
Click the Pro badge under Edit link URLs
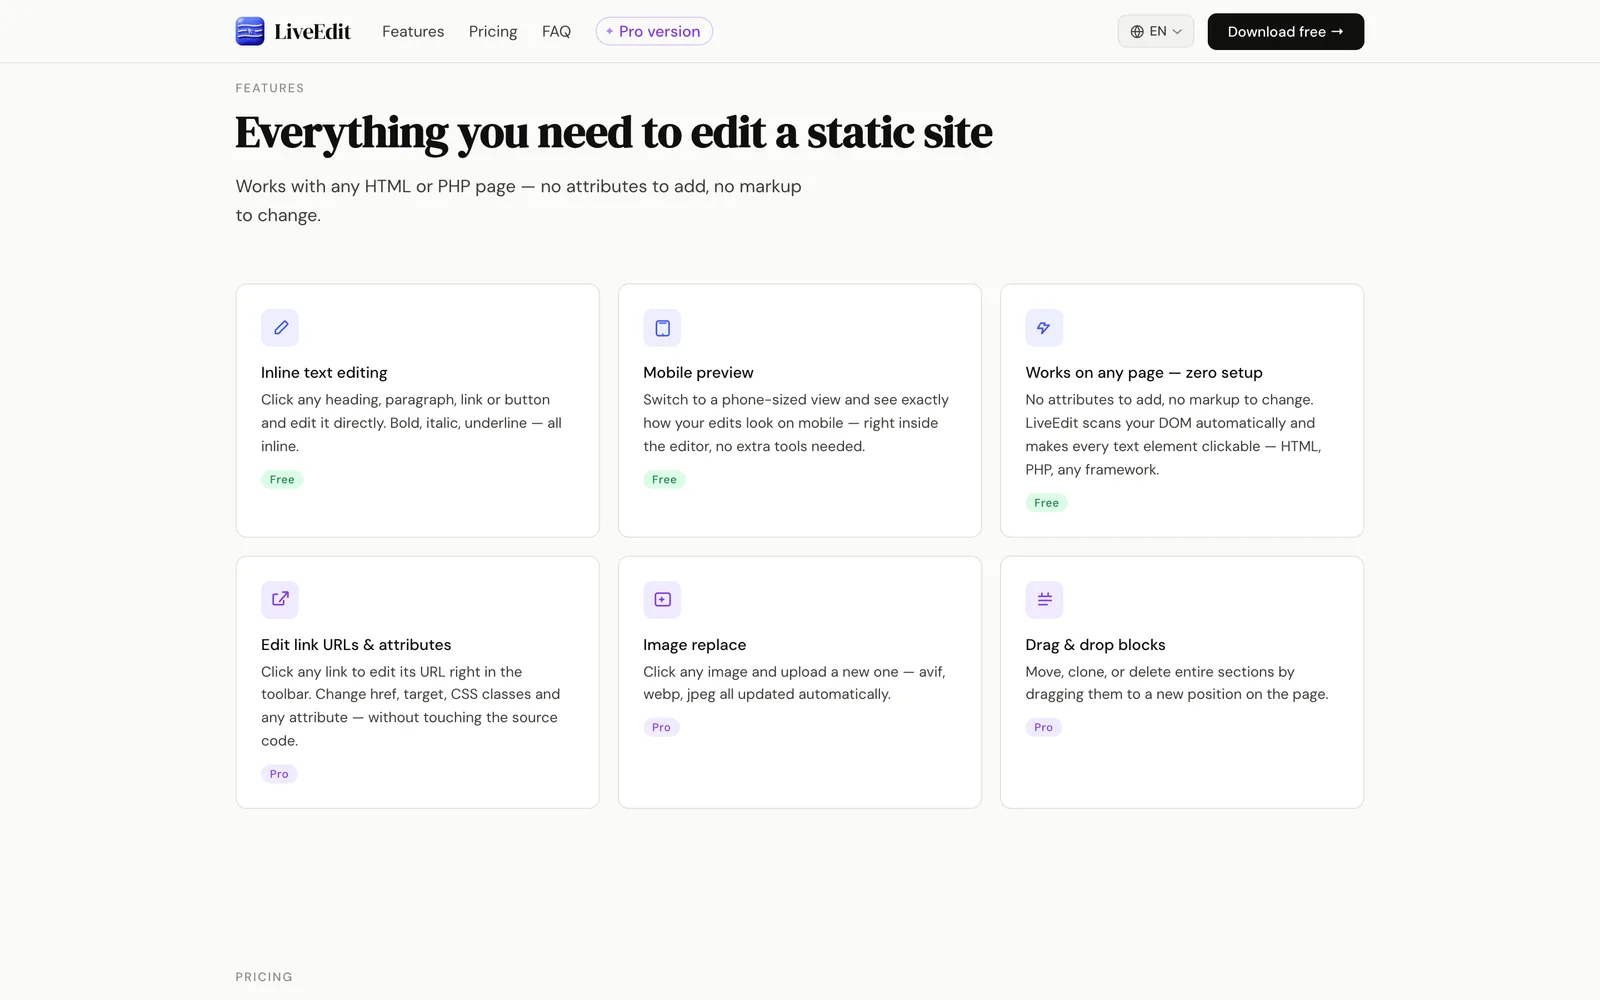[x=279, y=774]
